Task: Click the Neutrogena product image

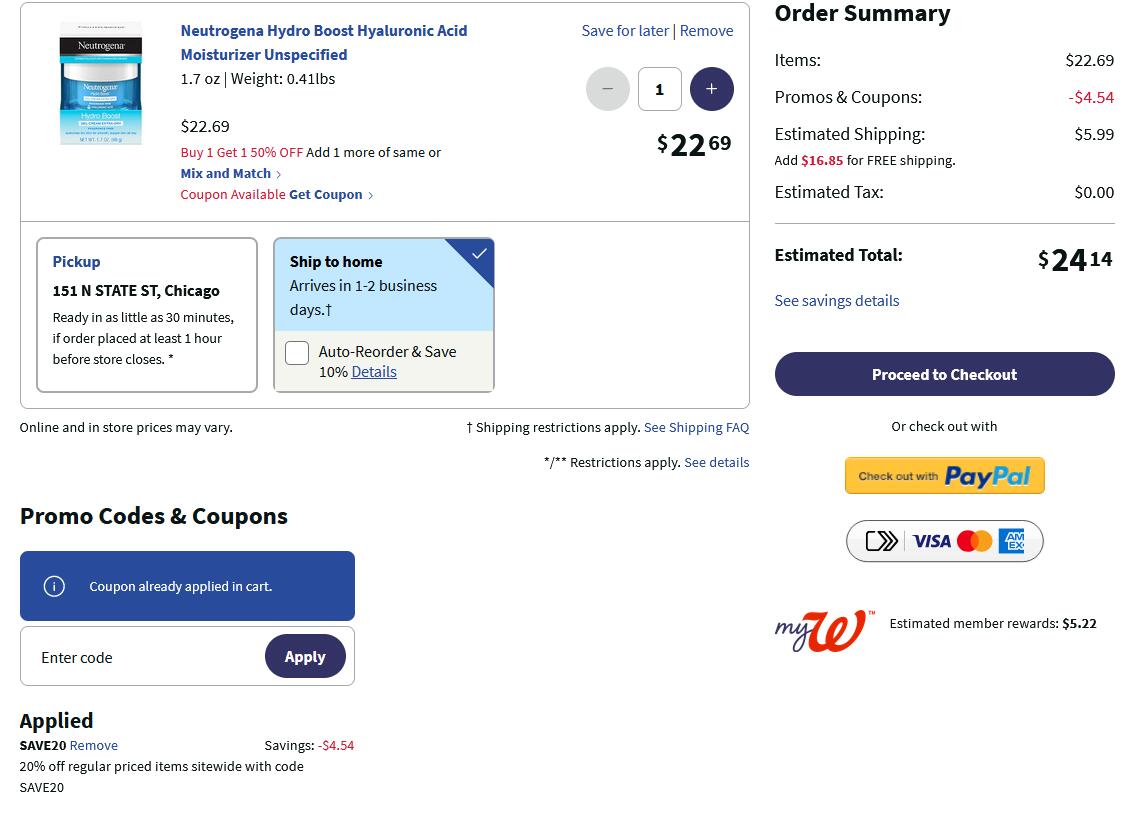Action: coord(101,83)
